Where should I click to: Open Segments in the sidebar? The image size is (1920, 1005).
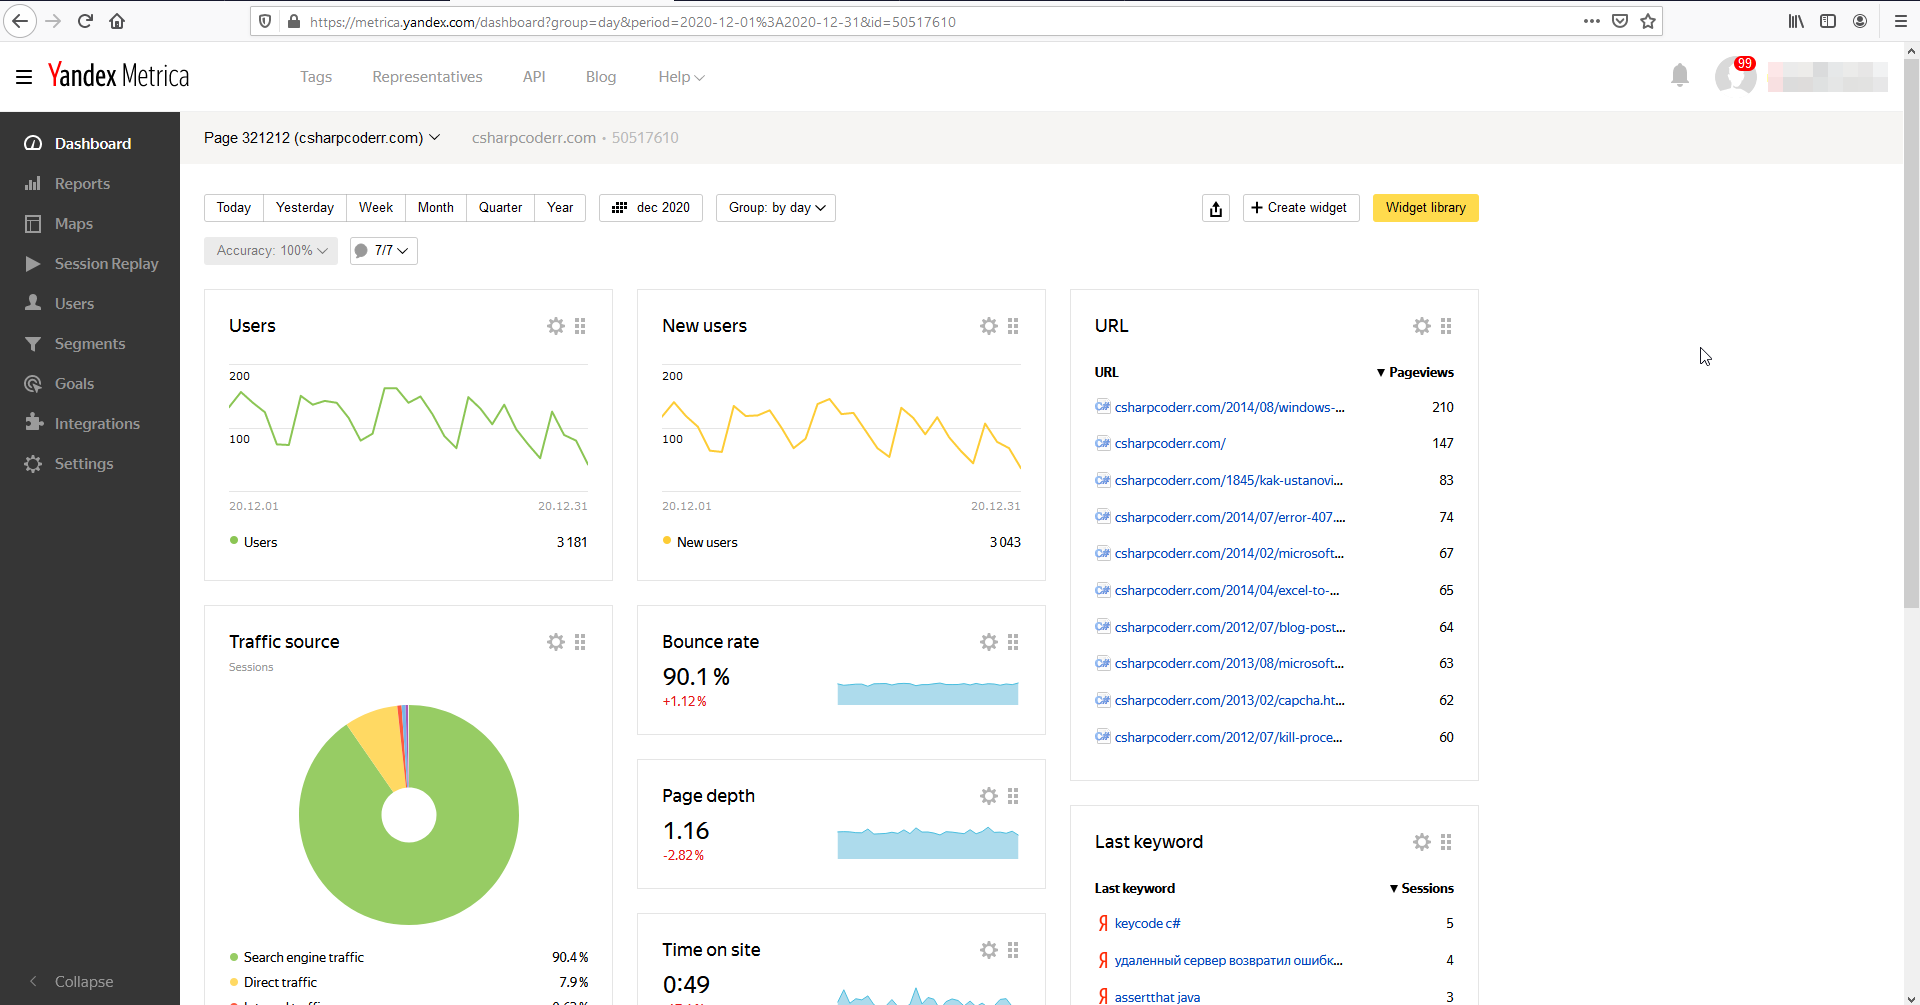pyautogui.click(x=90, y=344)
